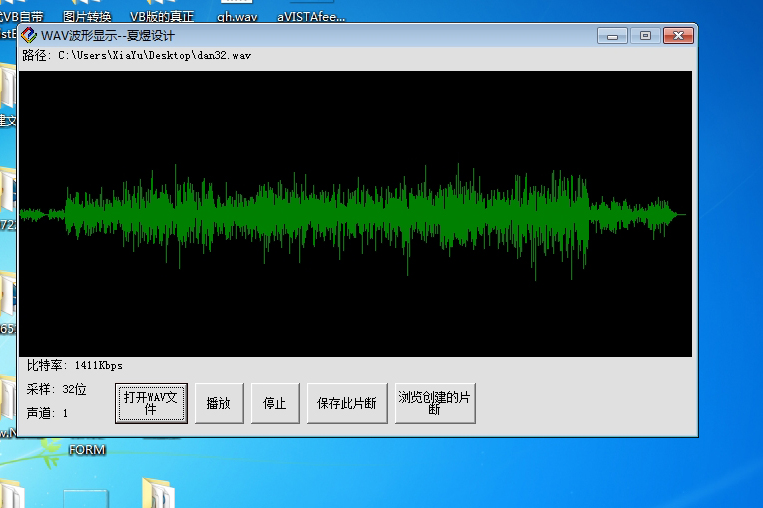
Task: Click the green waveform display area
Action: pyautogui.click(x=355, y=214)
